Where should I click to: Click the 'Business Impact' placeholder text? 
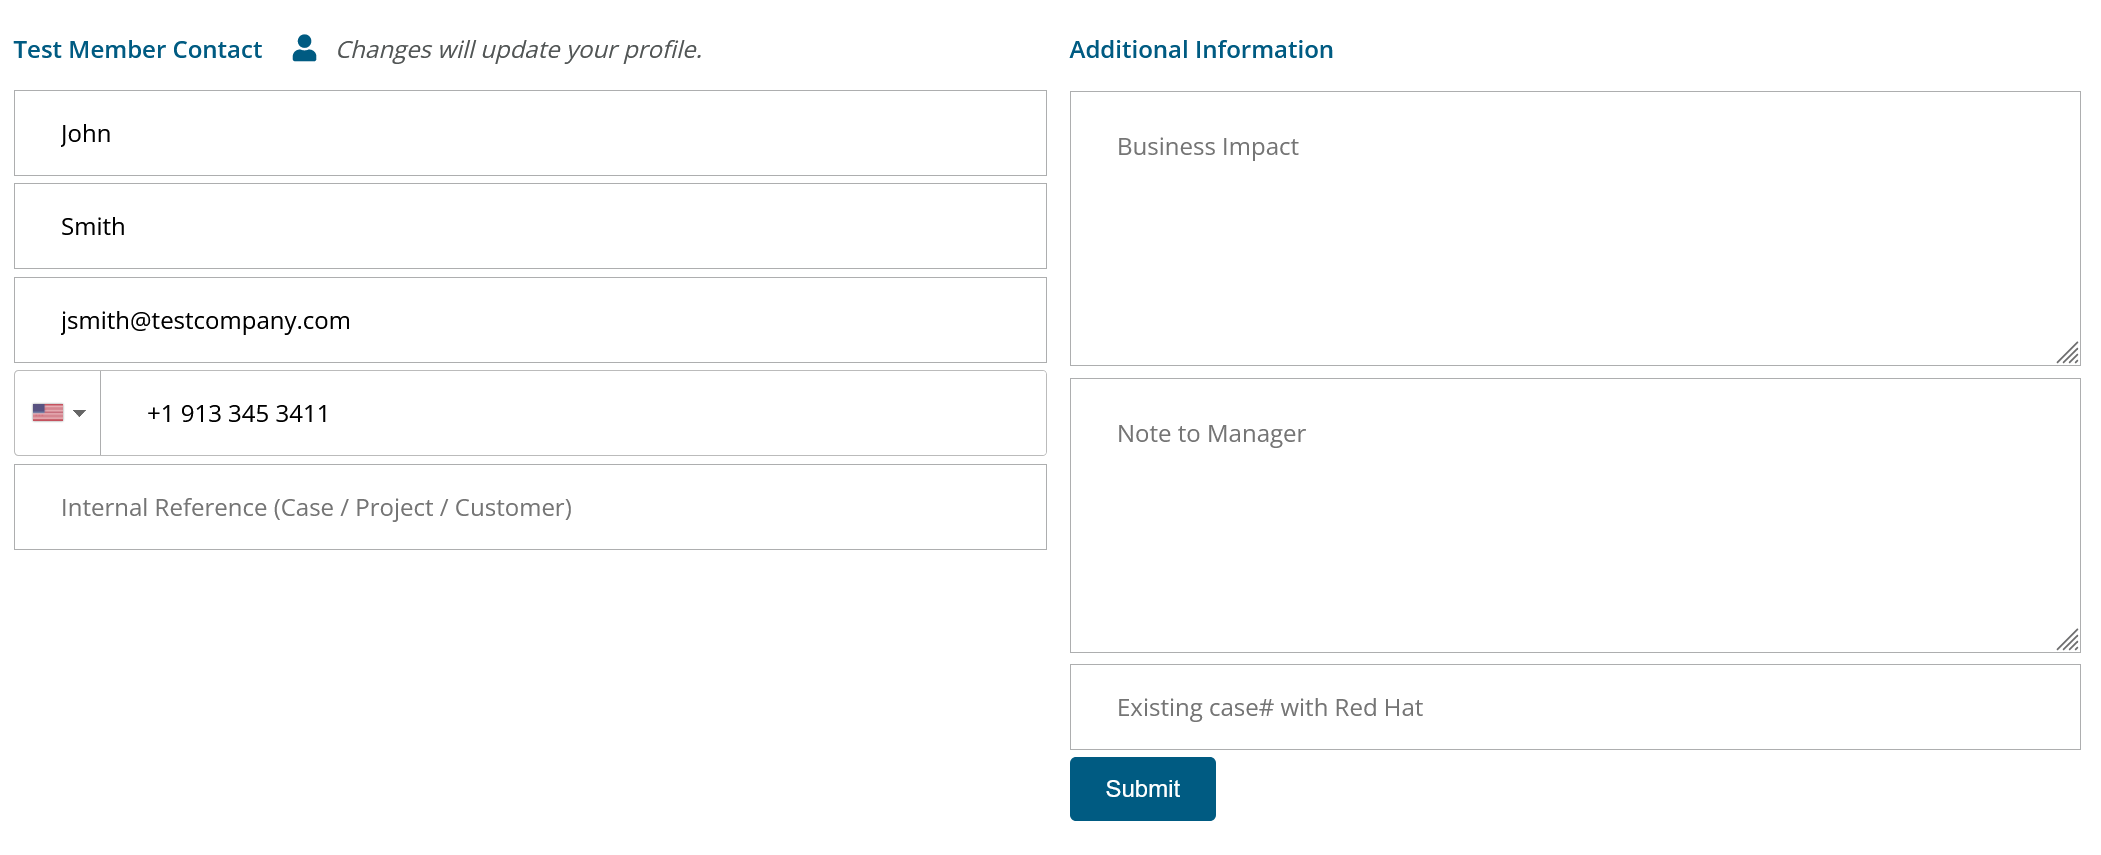pos(1207,147)
